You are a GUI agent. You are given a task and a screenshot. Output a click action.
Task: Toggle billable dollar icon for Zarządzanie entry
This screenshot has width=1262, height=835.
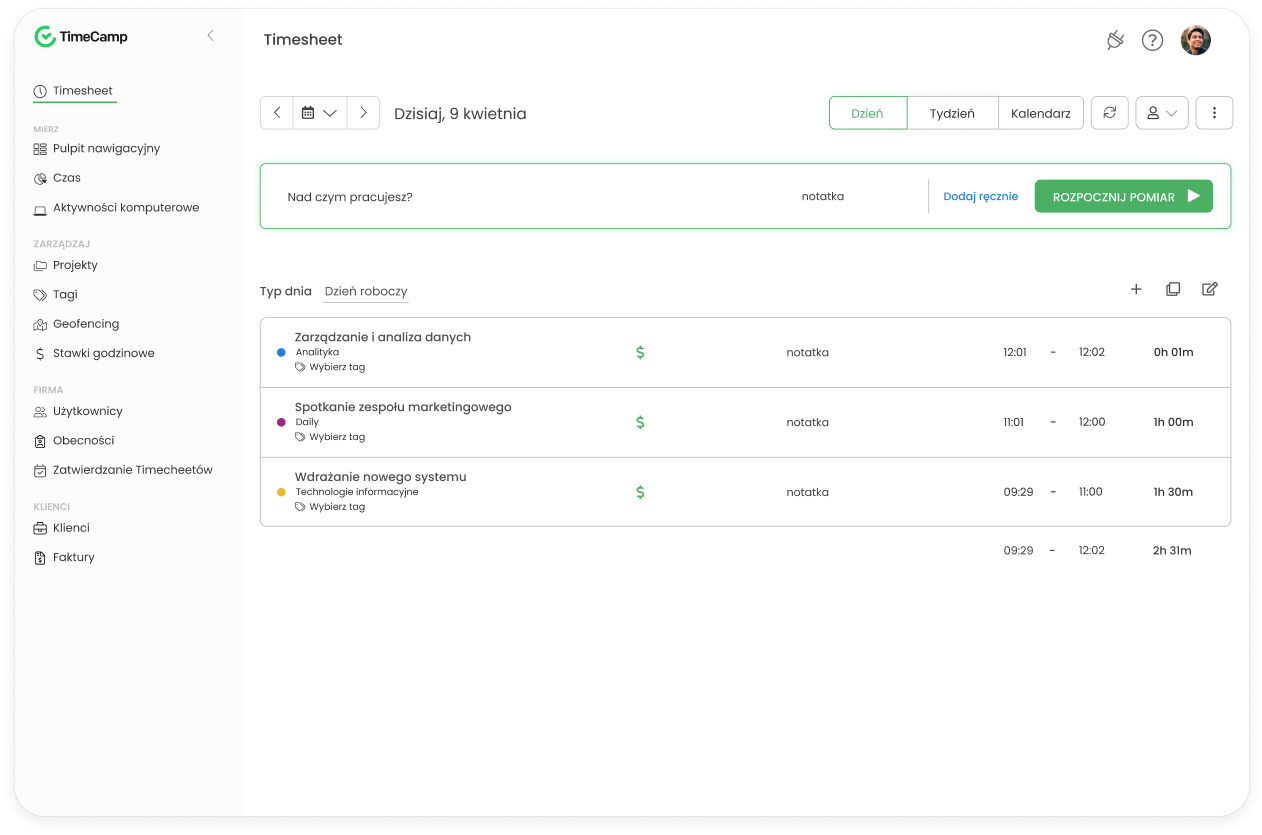pos(640,352)
